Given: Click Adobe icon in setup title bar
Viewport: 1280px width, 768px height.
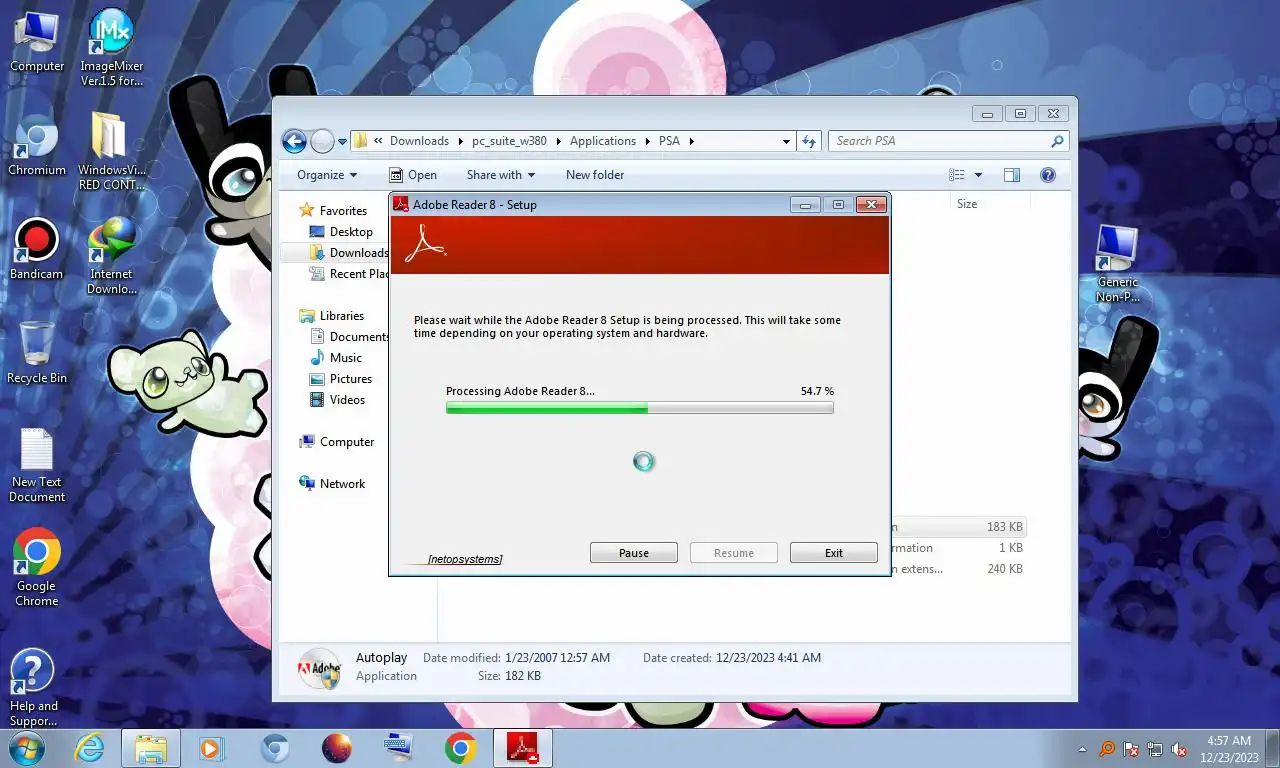Looking at the screenshot, I should click(401, 204).
